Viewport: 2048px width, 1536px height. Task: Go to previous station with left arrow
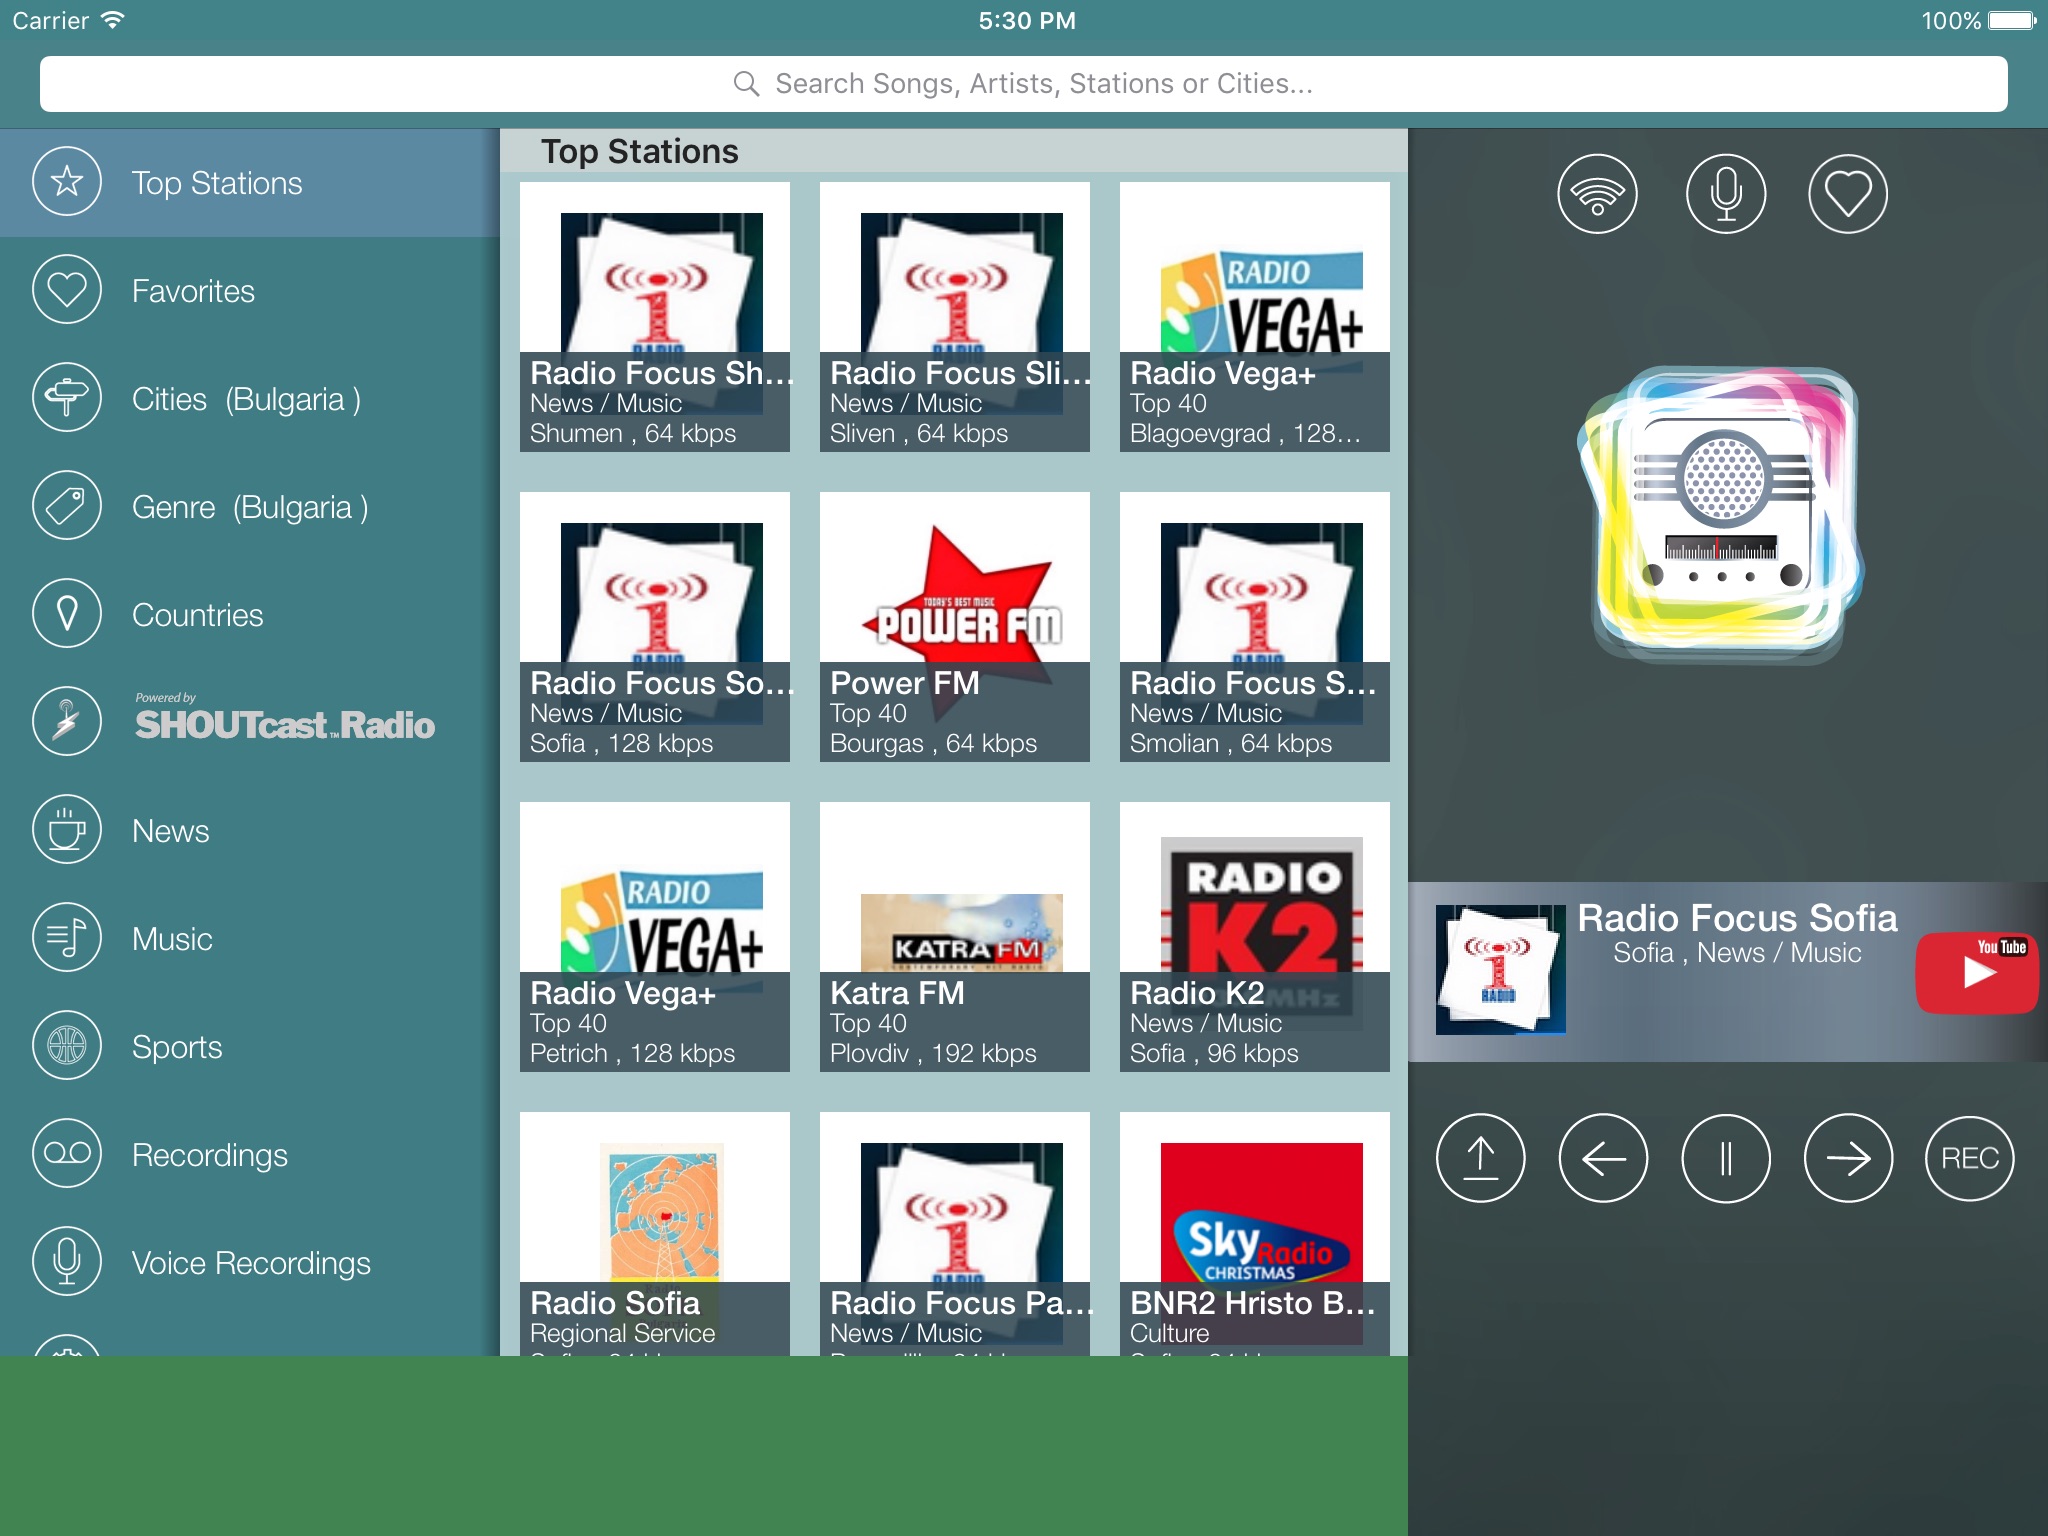(x=1603, y=1158)
